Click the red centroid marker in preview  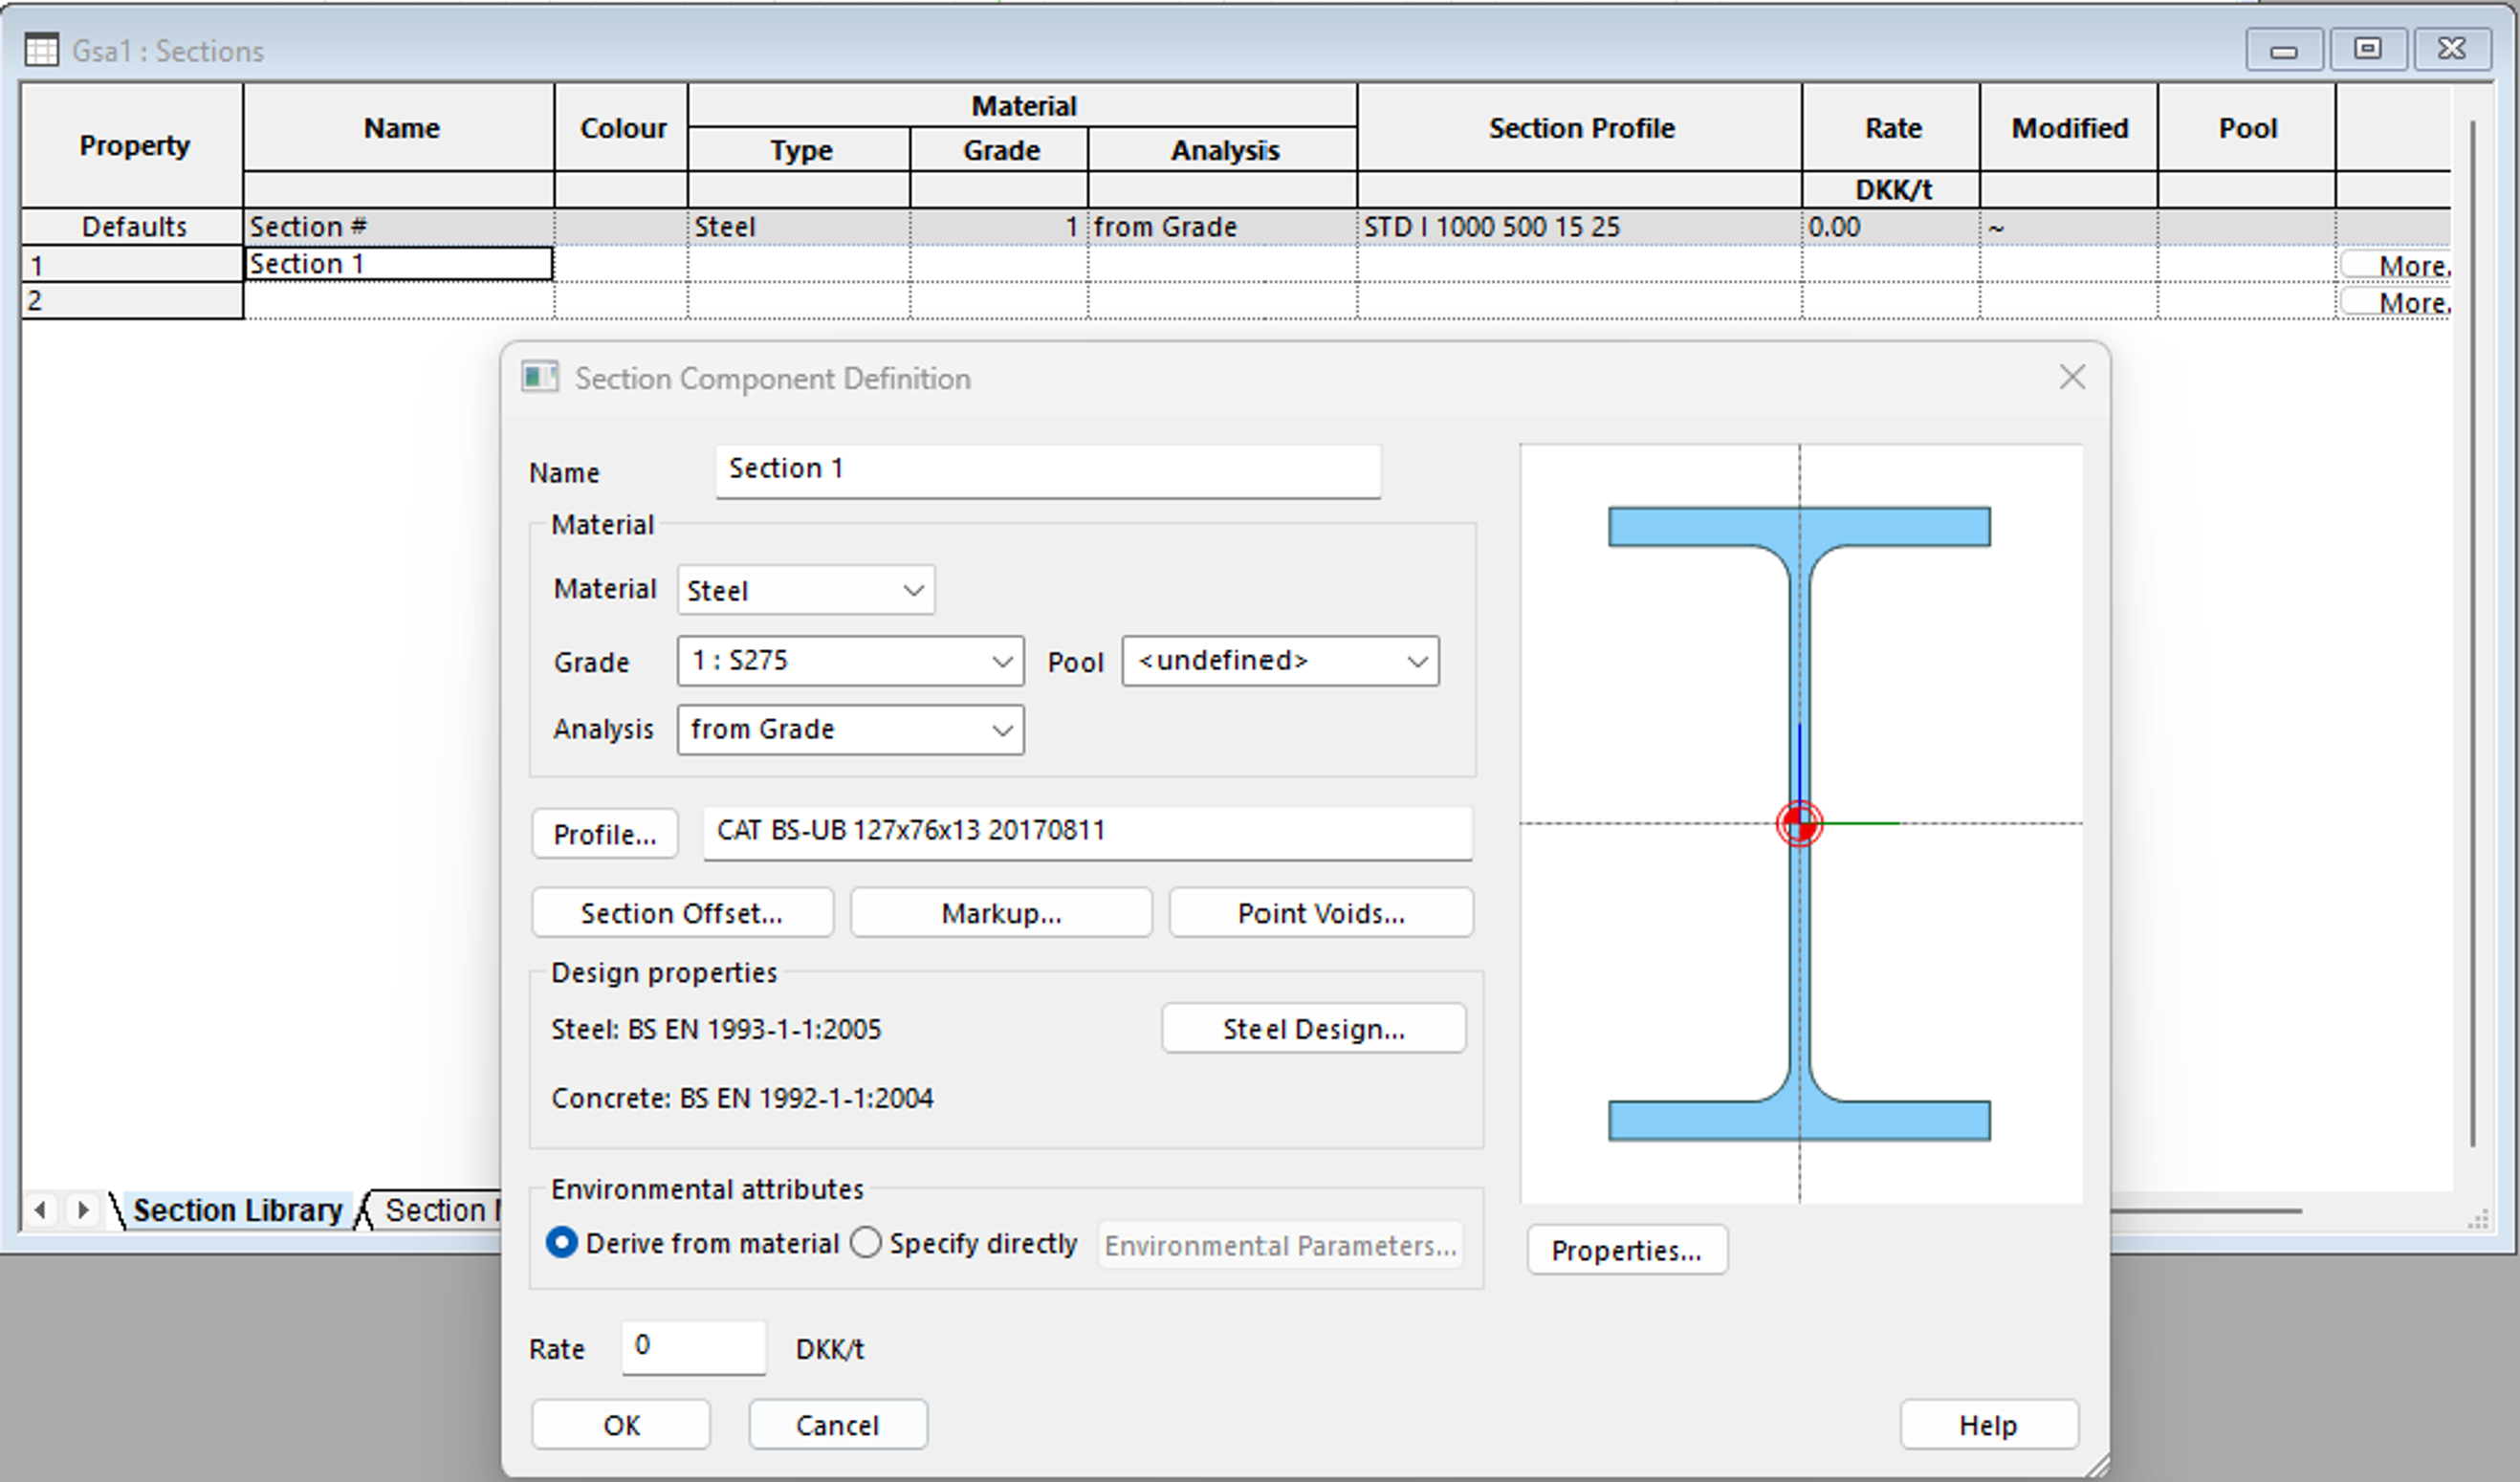(1799, 824)
